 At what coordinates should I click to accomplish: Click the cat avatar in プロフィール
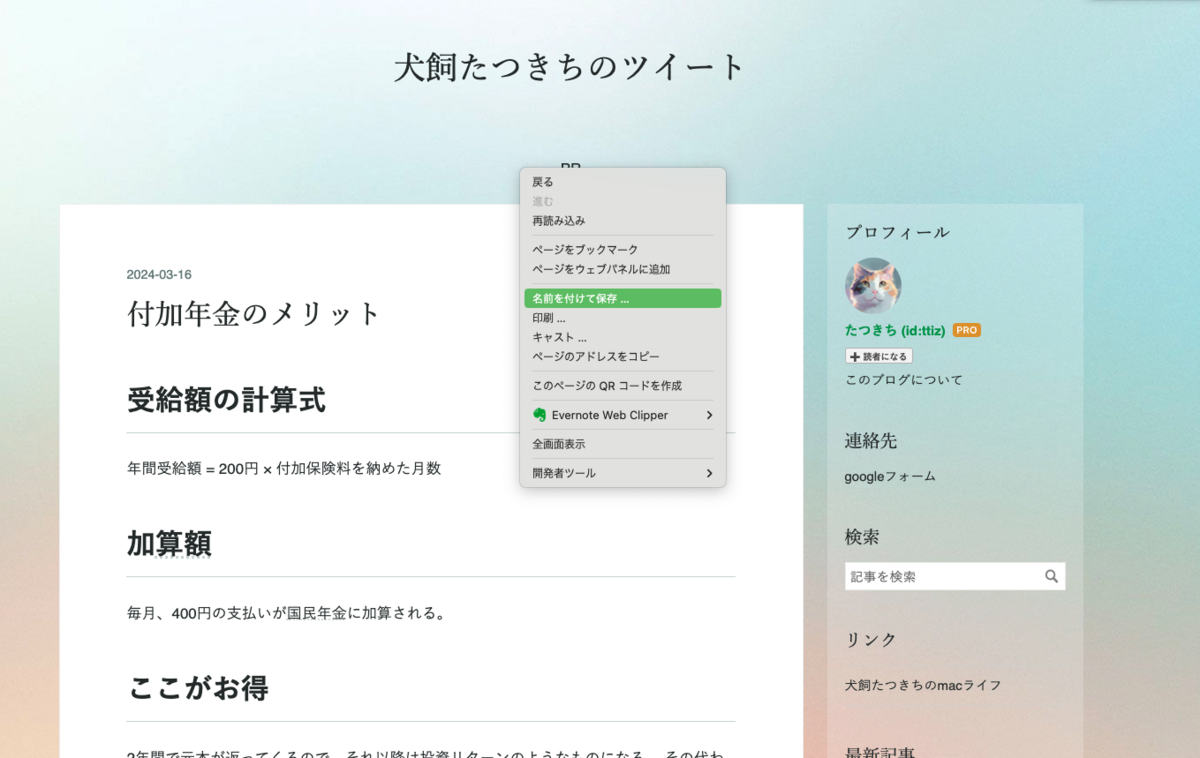(x=872, y=285)
